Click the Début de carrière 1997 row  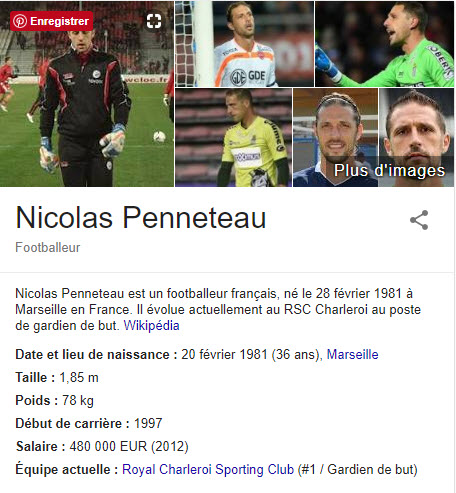tap(89, 423)
